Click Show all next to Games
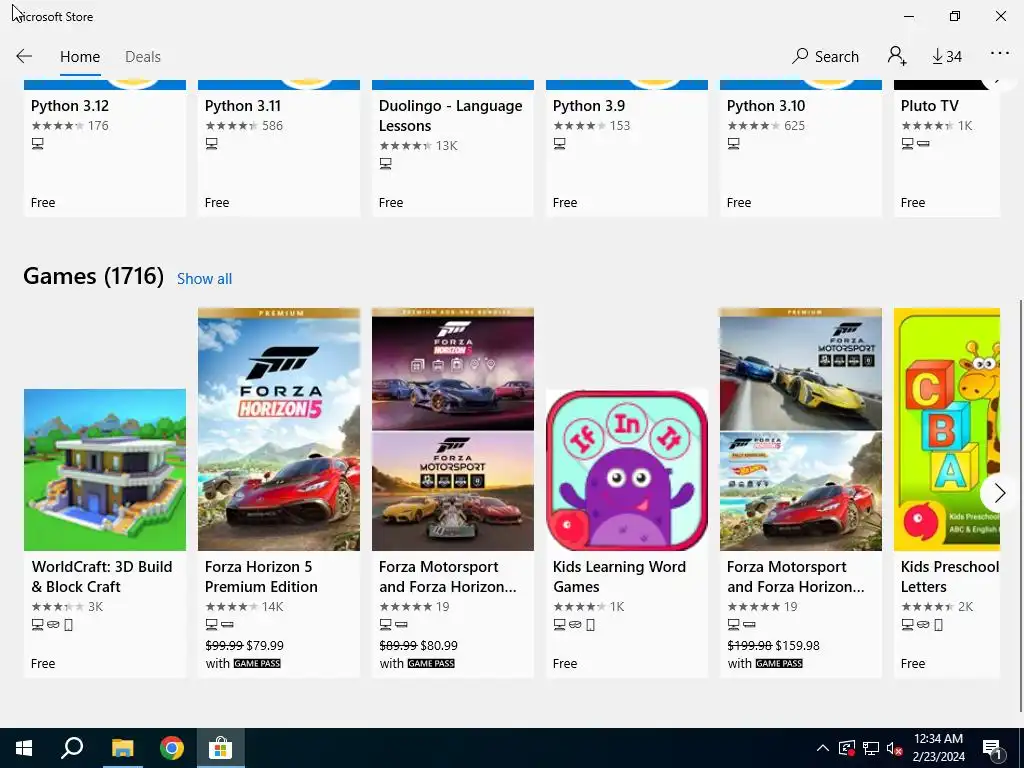This screenshot has height=768, width=1024. (204, 279)
